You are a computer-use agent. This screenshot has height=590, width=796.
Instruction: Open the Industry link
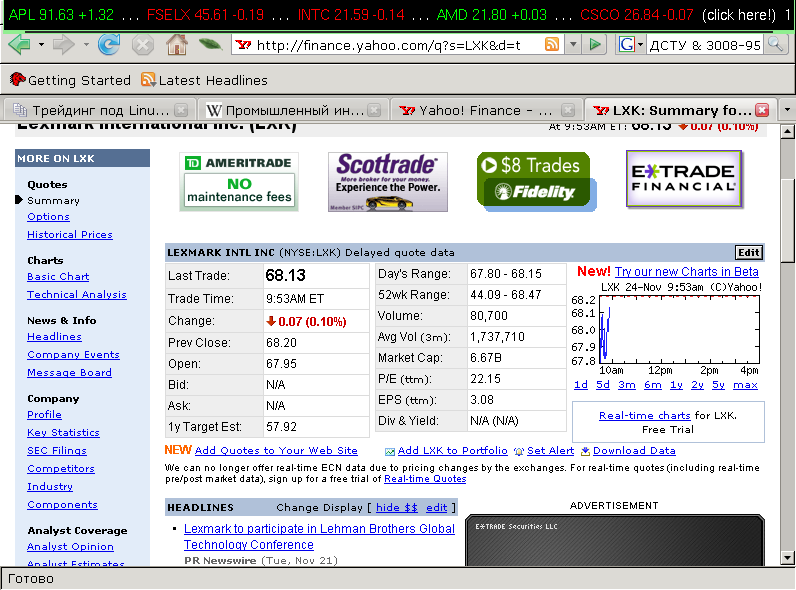(50, 486)
